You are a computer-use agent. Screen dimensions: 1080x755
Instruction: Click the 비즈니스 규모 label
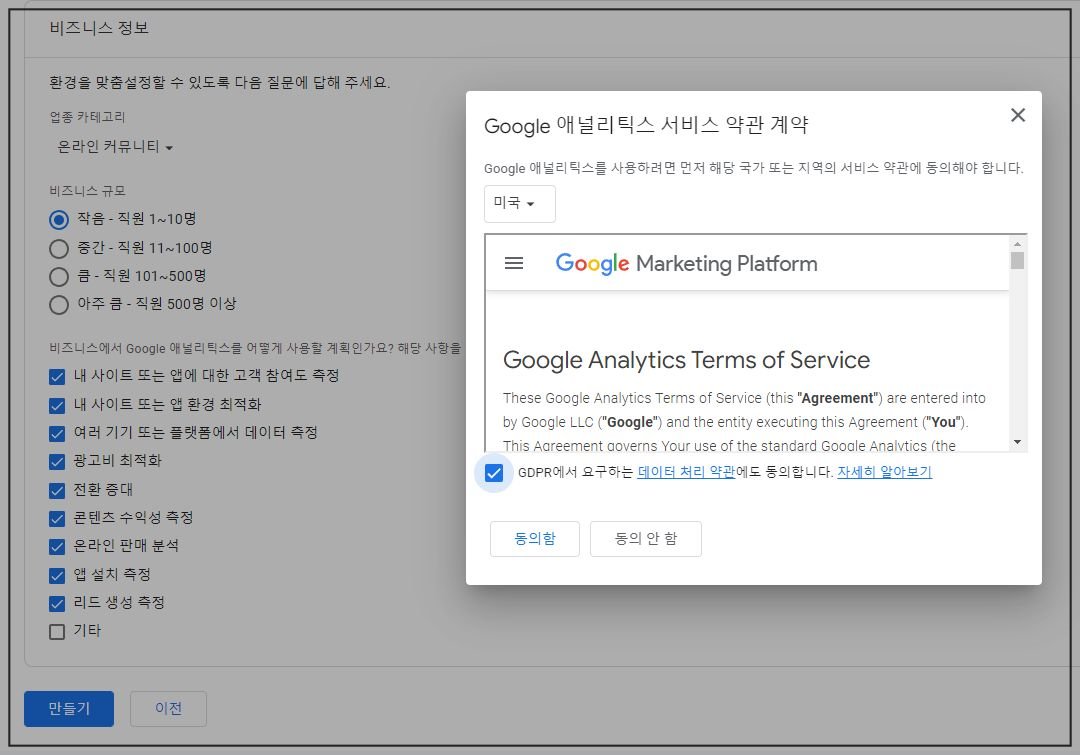click(87, 191)
